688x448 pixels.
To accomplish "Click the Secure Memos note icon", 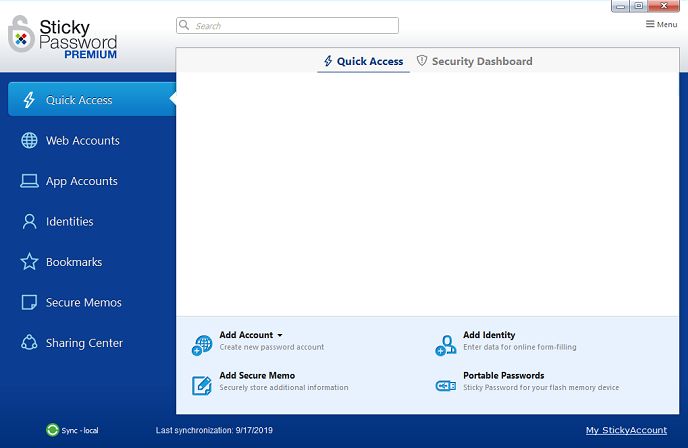I will (x=29, y=302).
